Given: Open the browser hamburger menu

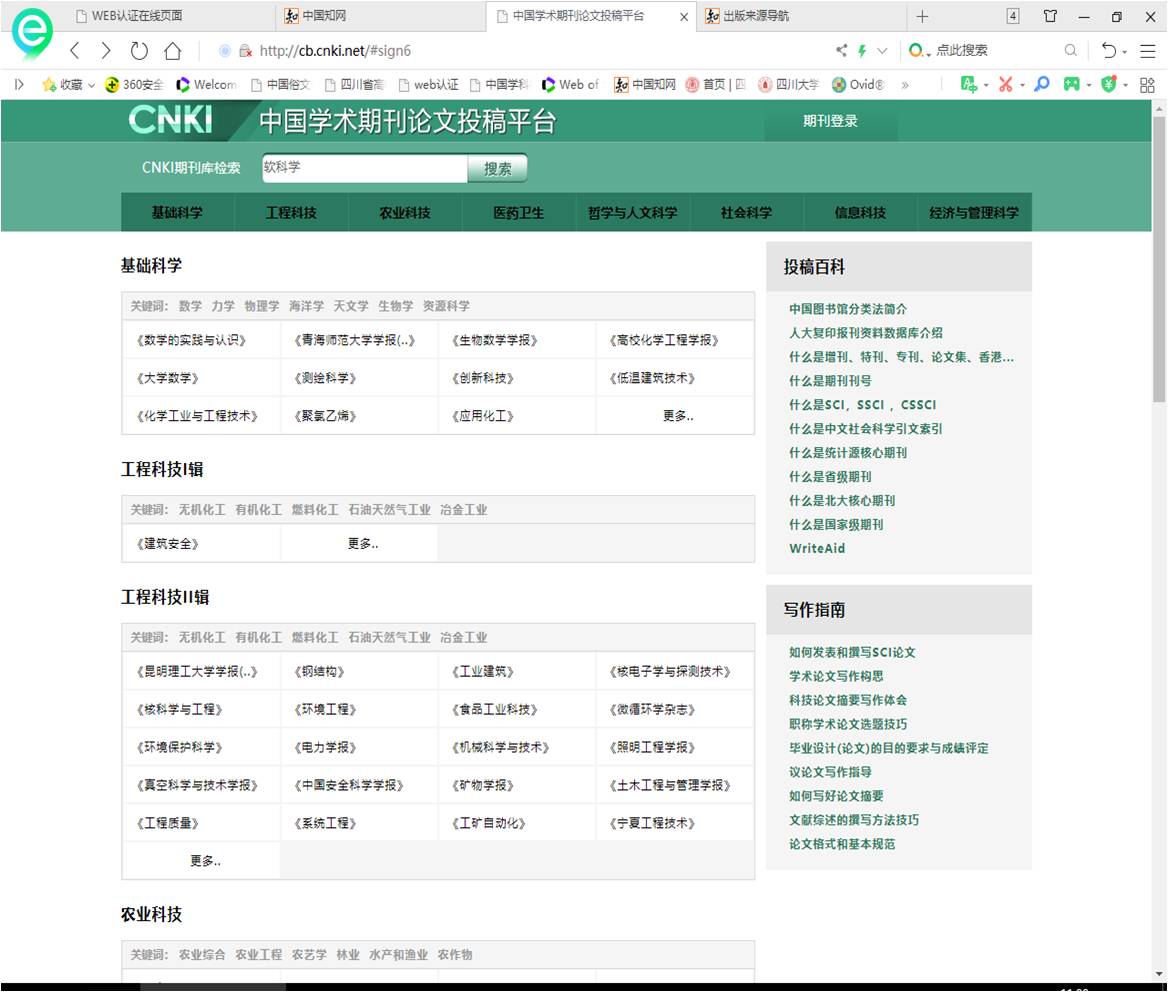Looking at the screenshot, I should click(1148, 51).
